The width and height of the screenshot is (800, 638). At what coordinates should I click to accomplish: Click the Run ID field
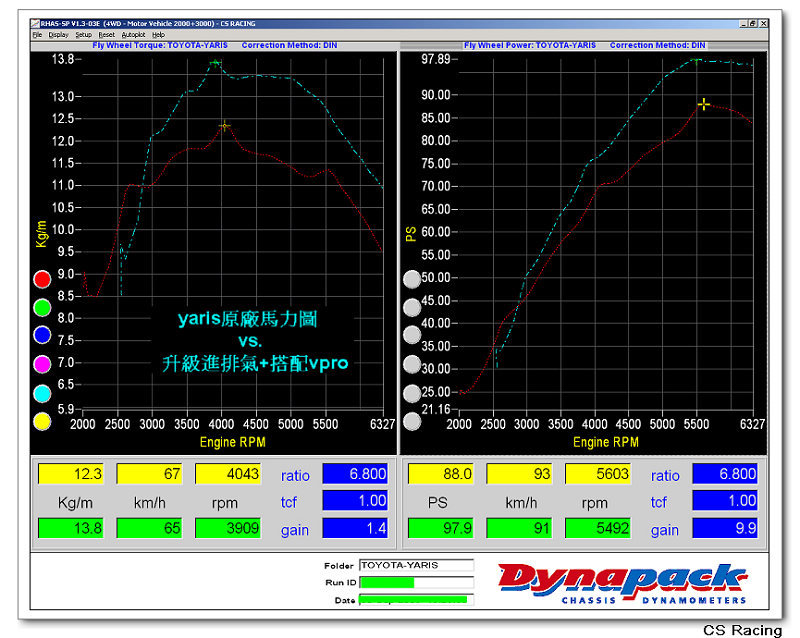point(416,582)
